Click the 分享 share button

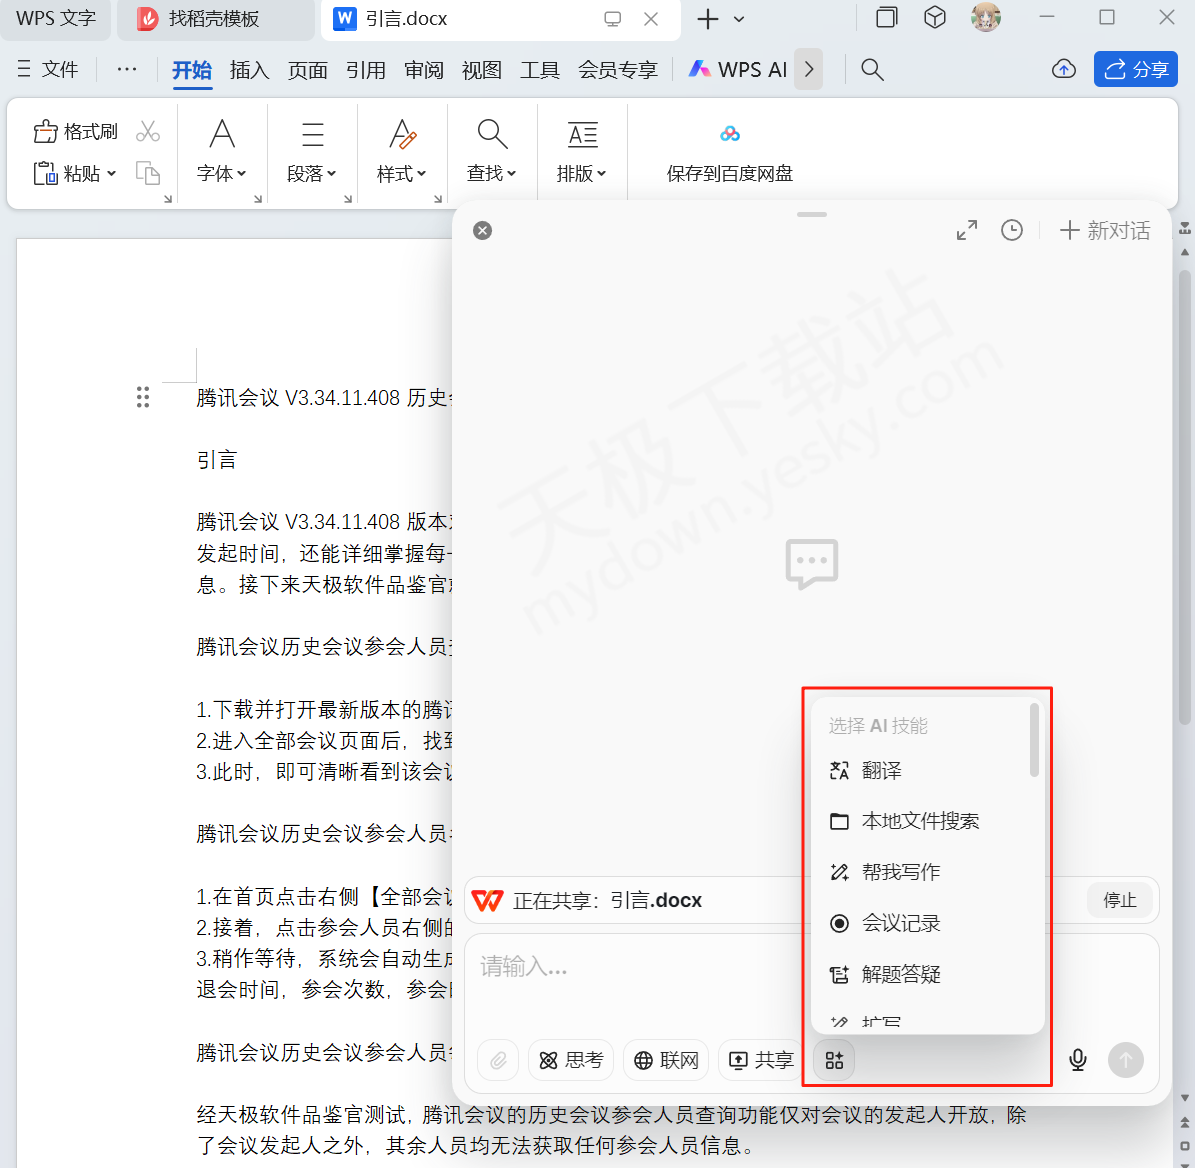tap(1136, 69)
